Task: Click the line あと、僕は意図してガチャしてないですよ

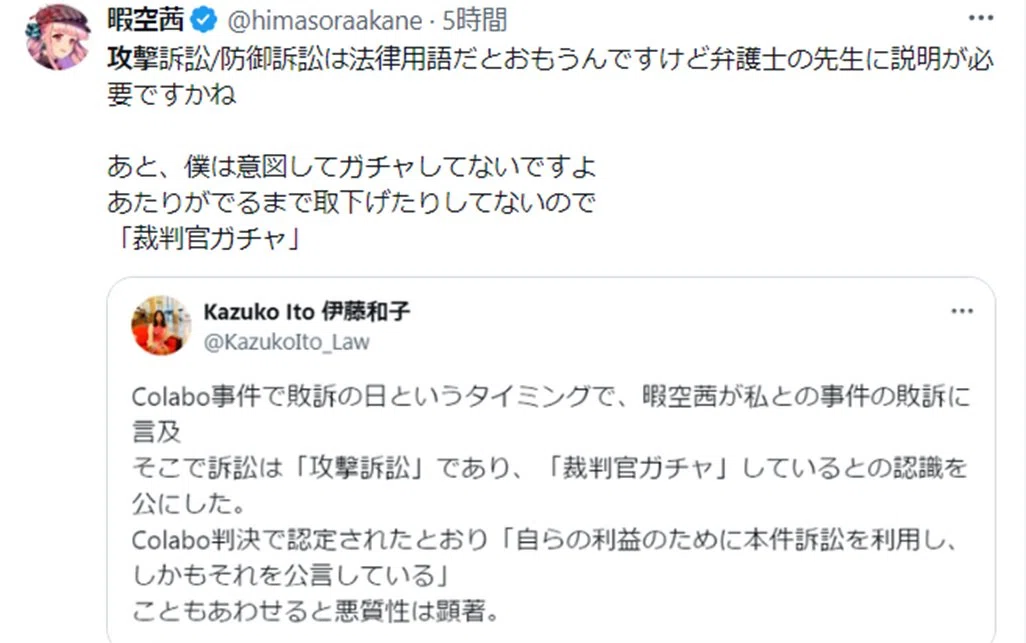Action: 351,166
